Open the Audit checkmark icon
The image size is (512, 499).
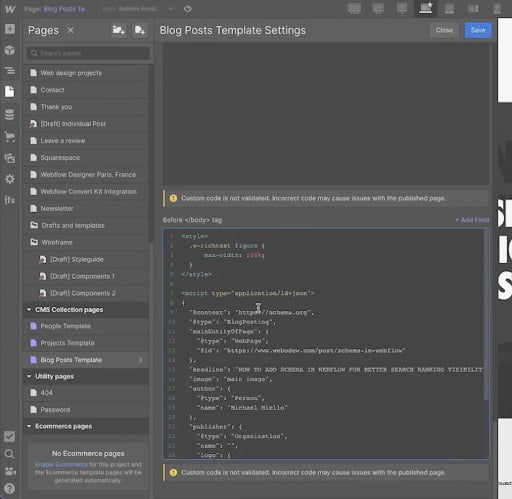pos(10,436)
